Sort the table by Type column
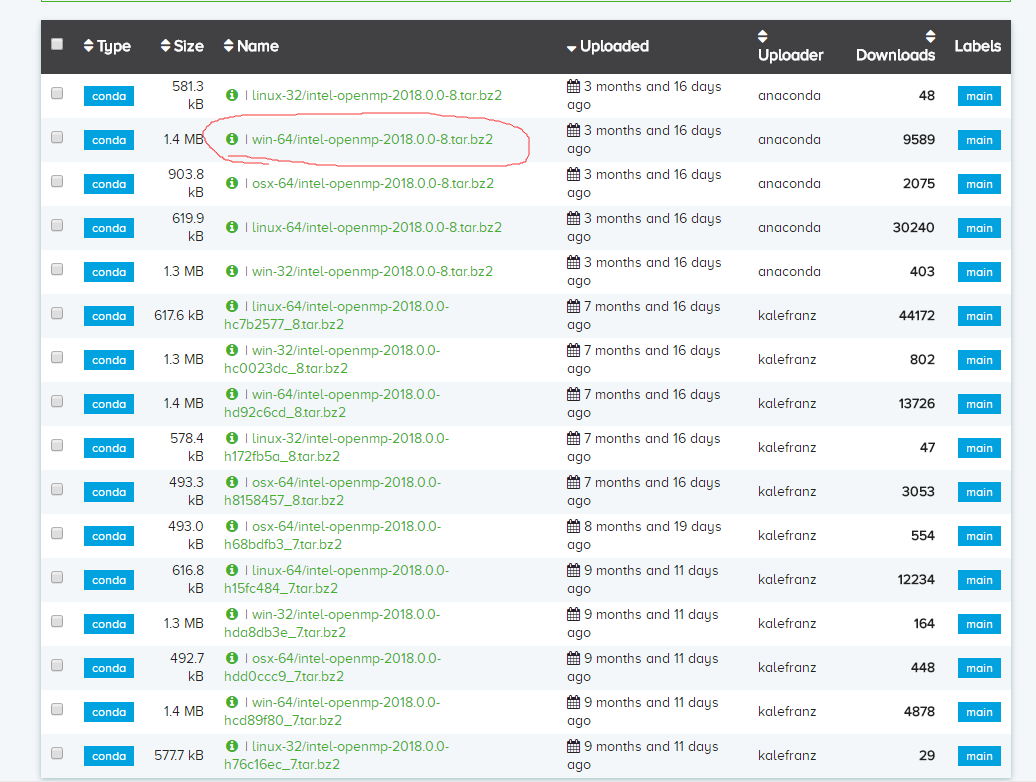 point(107,46)
